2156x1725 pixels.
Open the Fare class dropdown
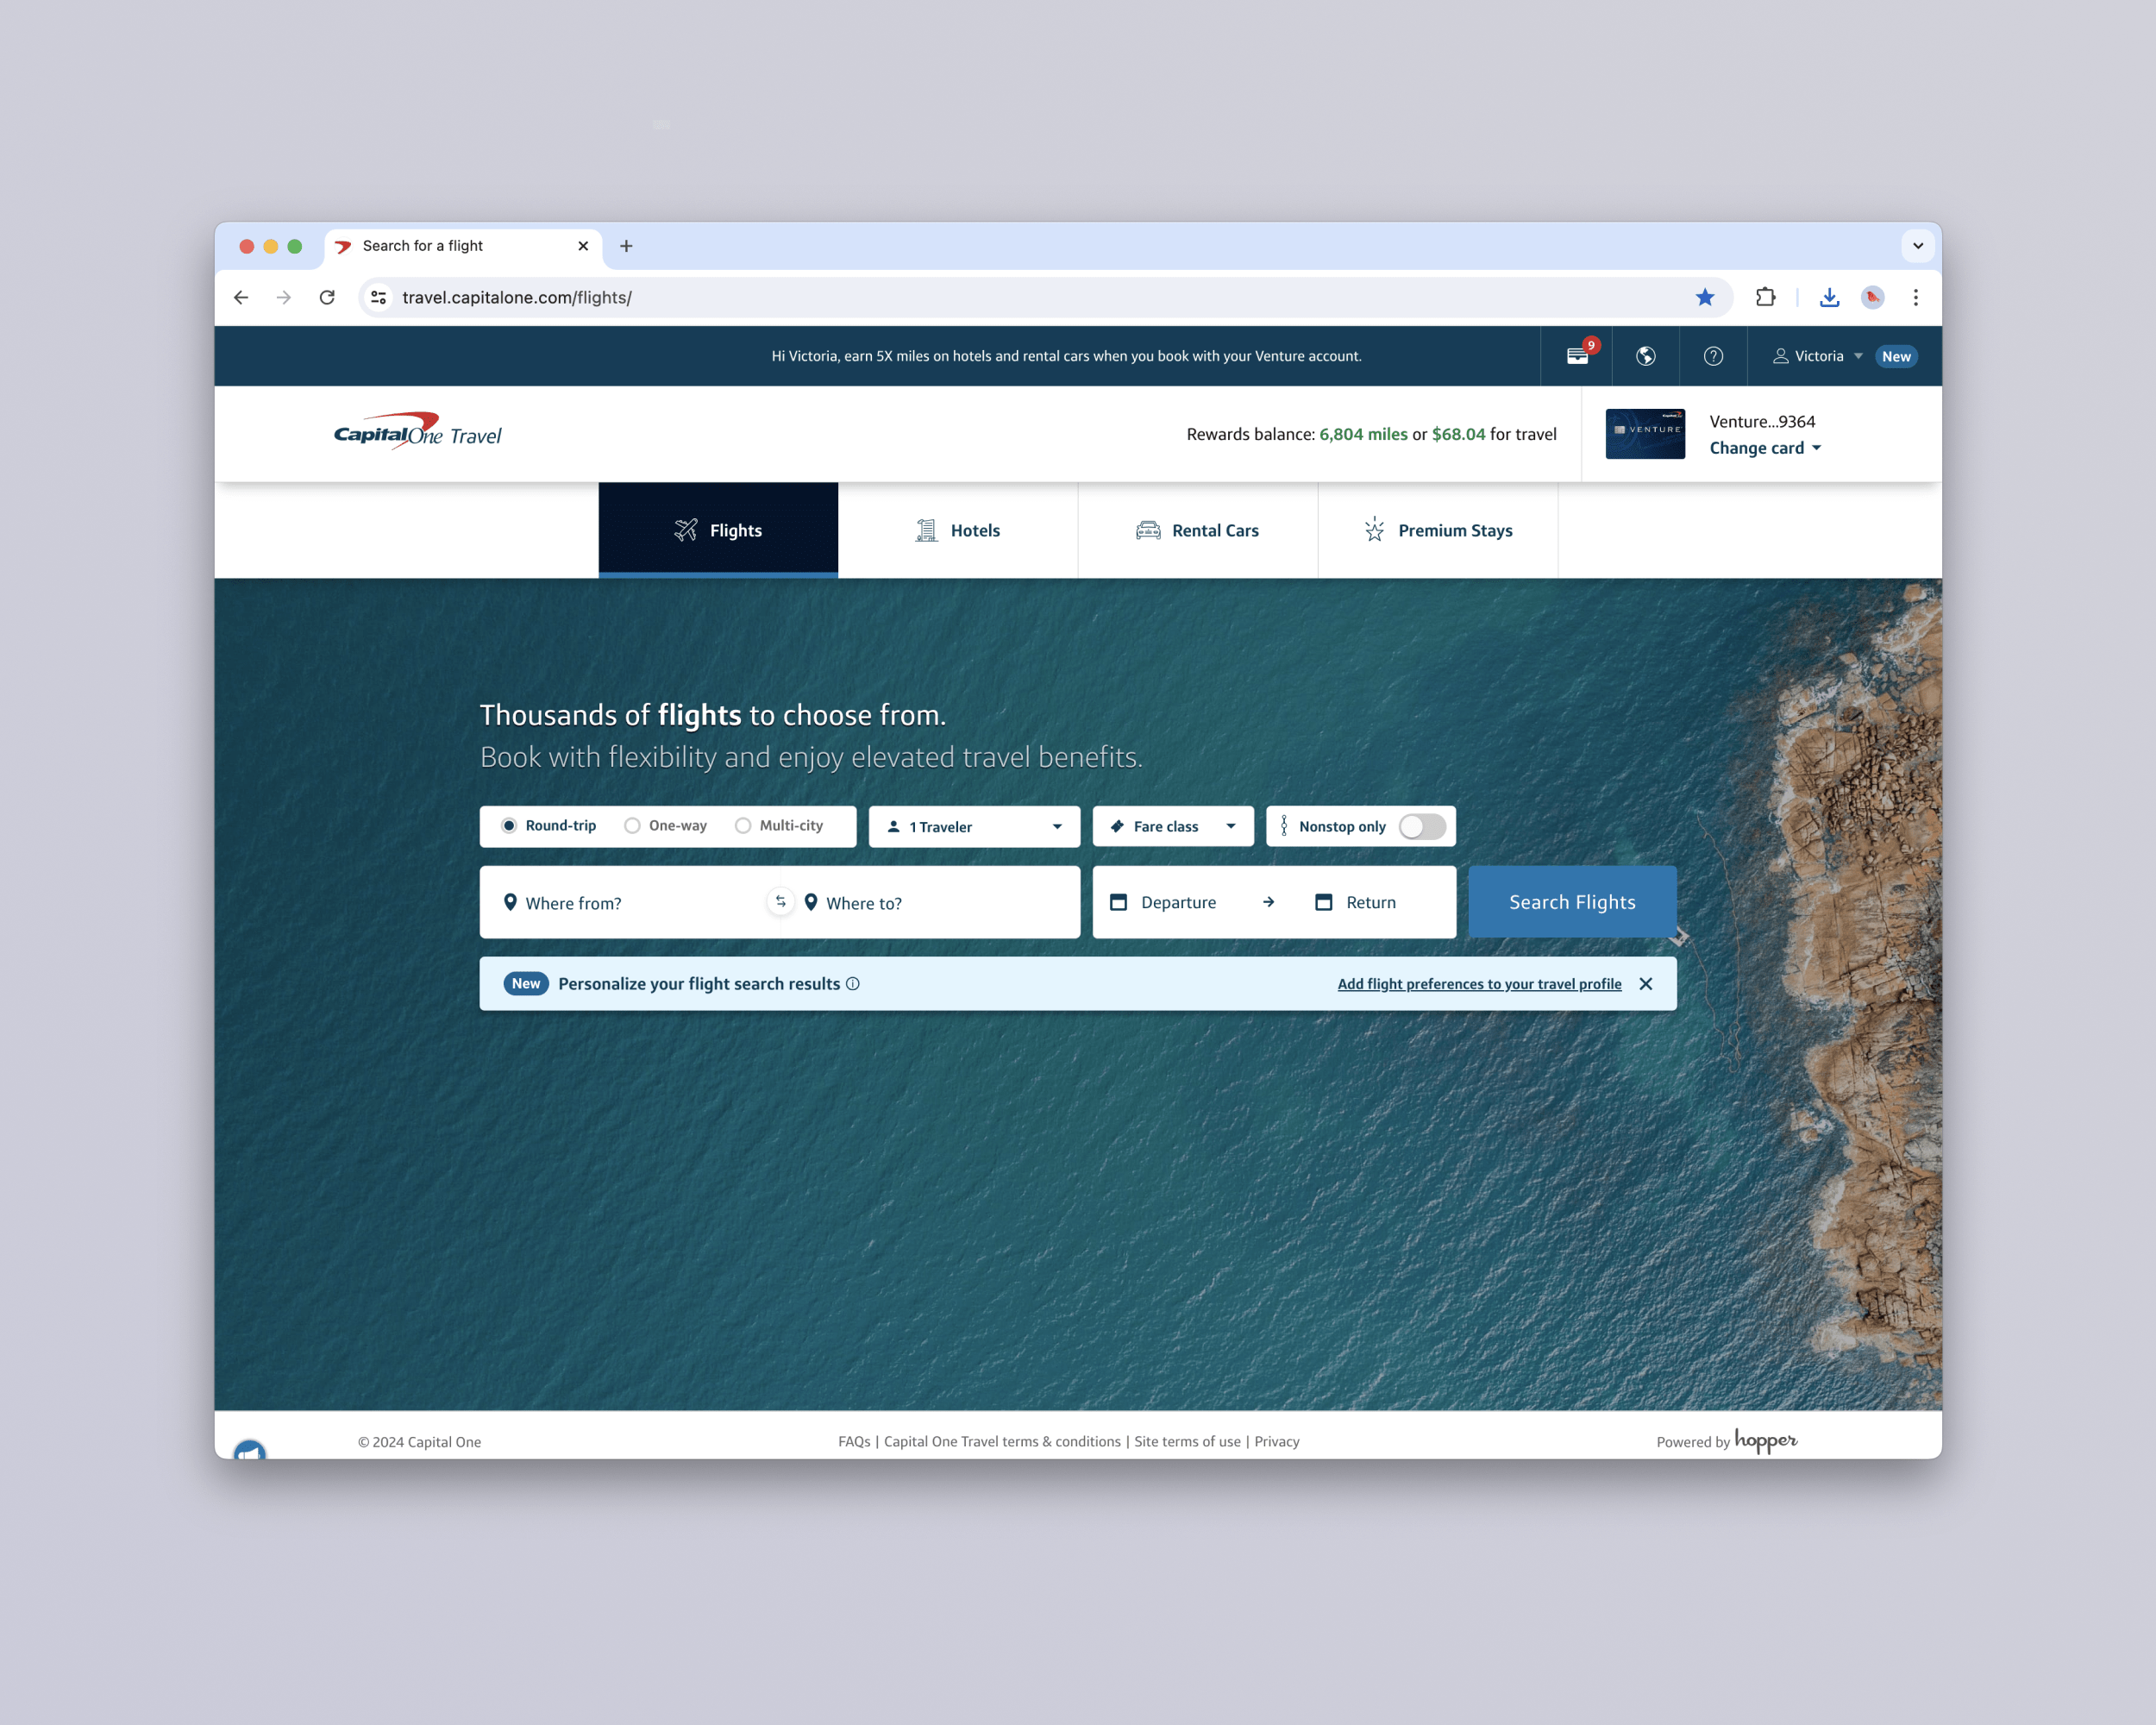click(1173, 826)
